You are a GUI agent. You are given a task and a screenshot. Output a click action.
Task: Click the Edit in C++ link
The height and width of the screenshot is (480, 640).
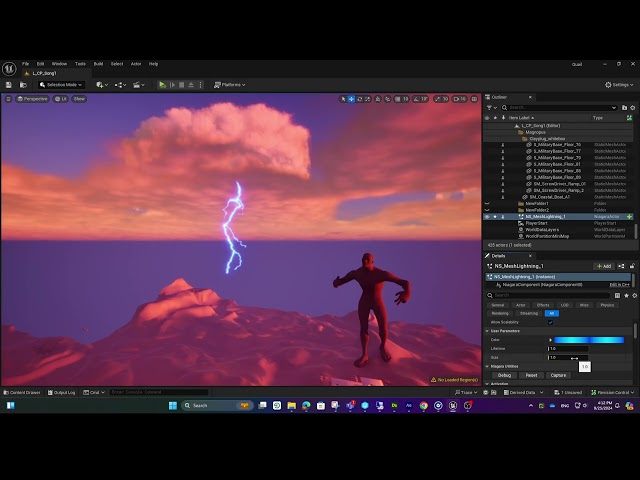click(x=619, y=285)
